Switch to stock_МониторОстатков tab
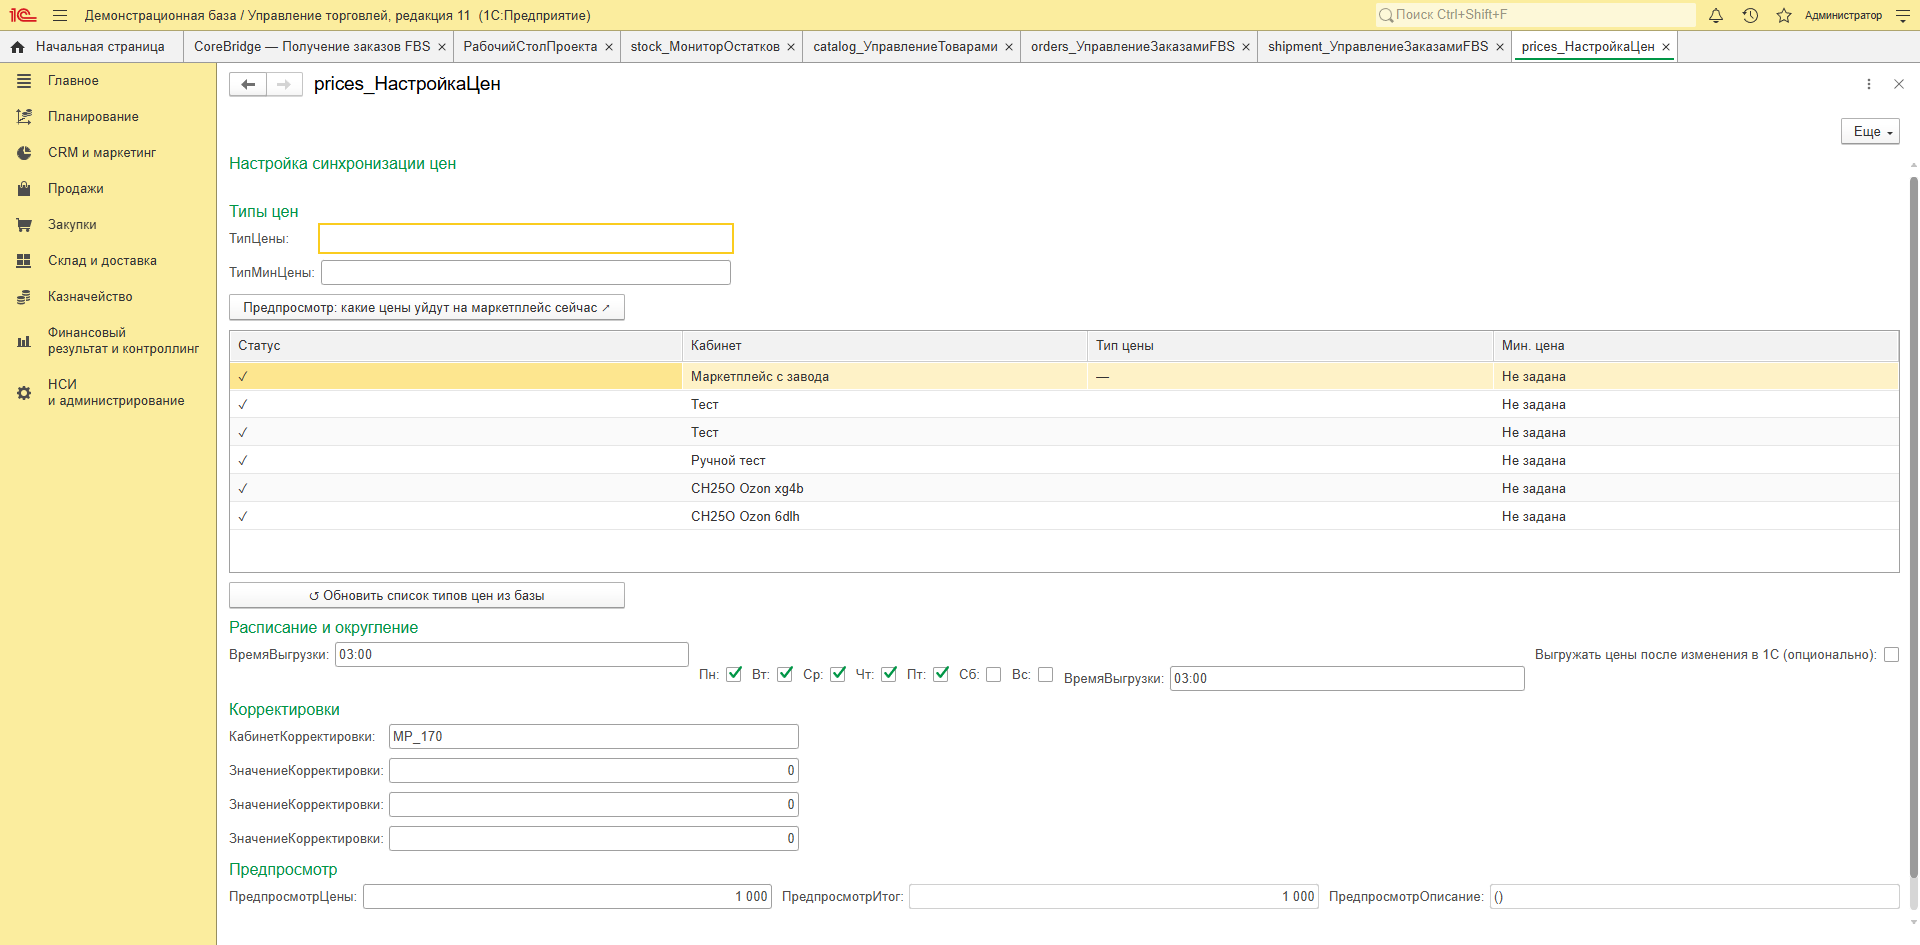This screenshot has height=945, width=1920. click(705, 46)
